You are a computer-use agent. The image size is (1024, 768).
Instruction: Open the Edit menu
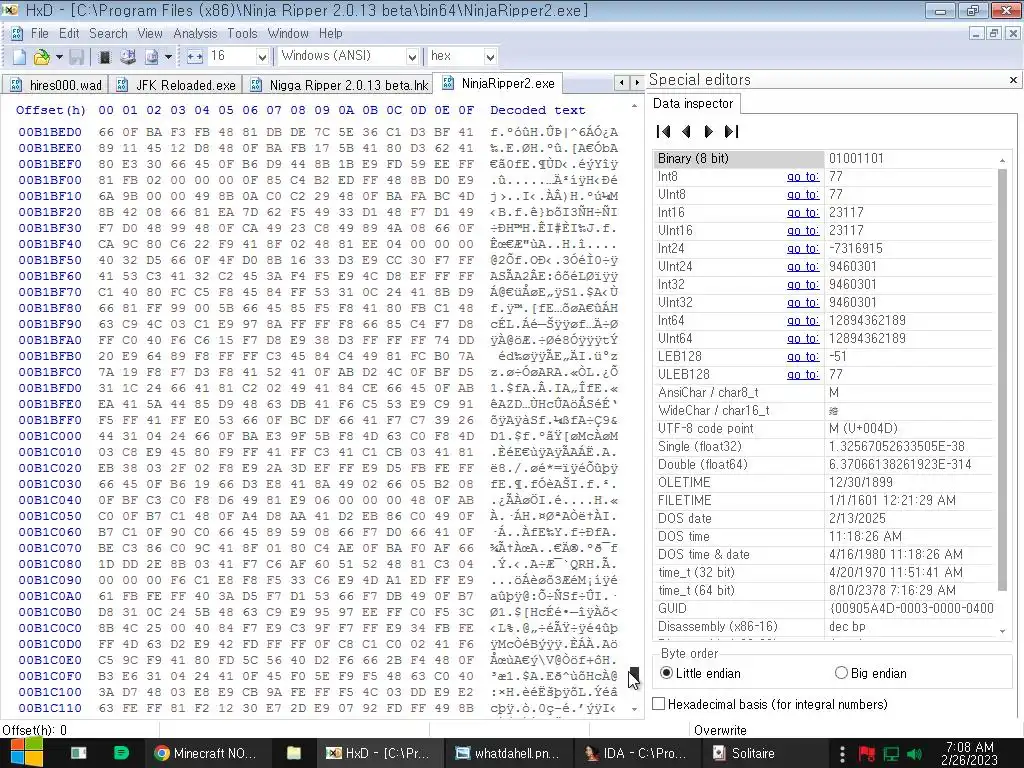(69, 33)
